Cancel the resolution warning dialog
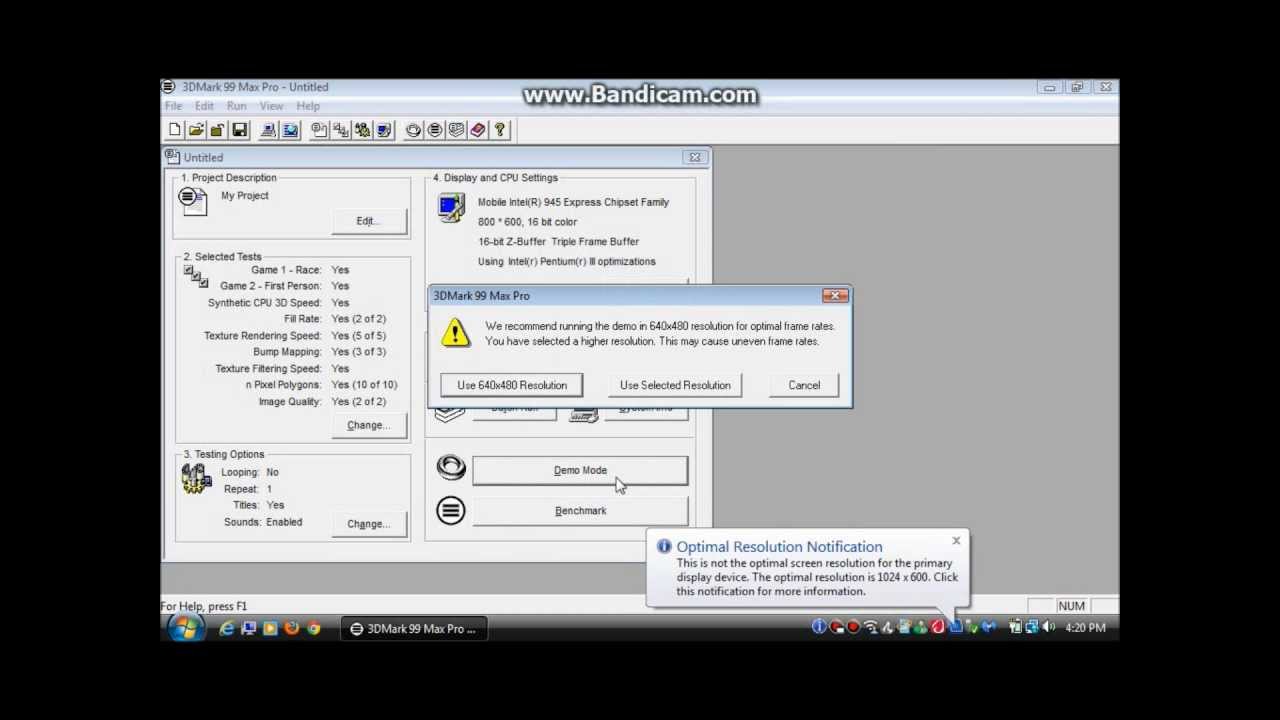 [x=804, y=385]
